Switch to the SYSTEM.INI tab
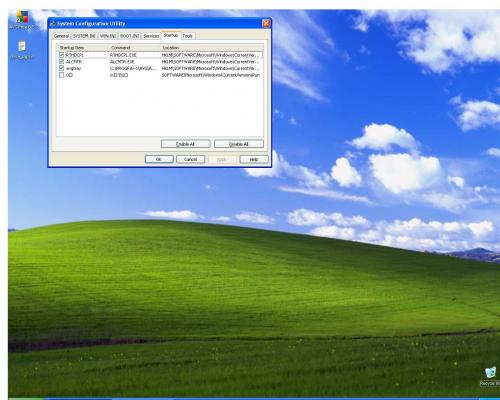 click(x=84, y=36)
